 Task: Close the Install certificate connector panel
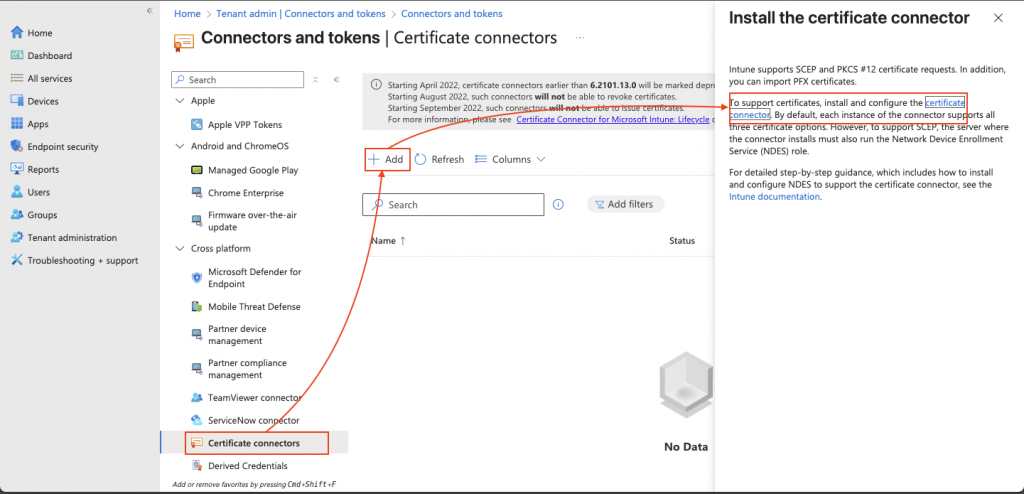(998, 18)
